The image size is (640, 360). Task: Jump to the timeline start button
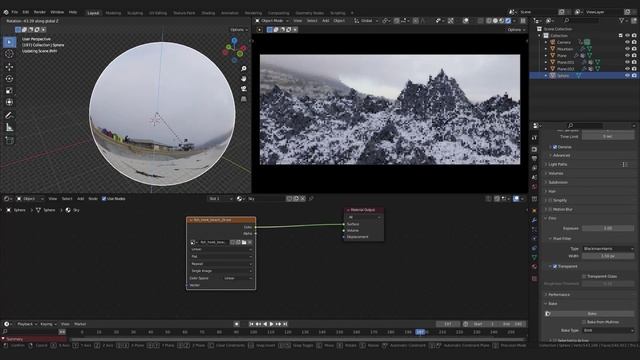tap(251, 324)
